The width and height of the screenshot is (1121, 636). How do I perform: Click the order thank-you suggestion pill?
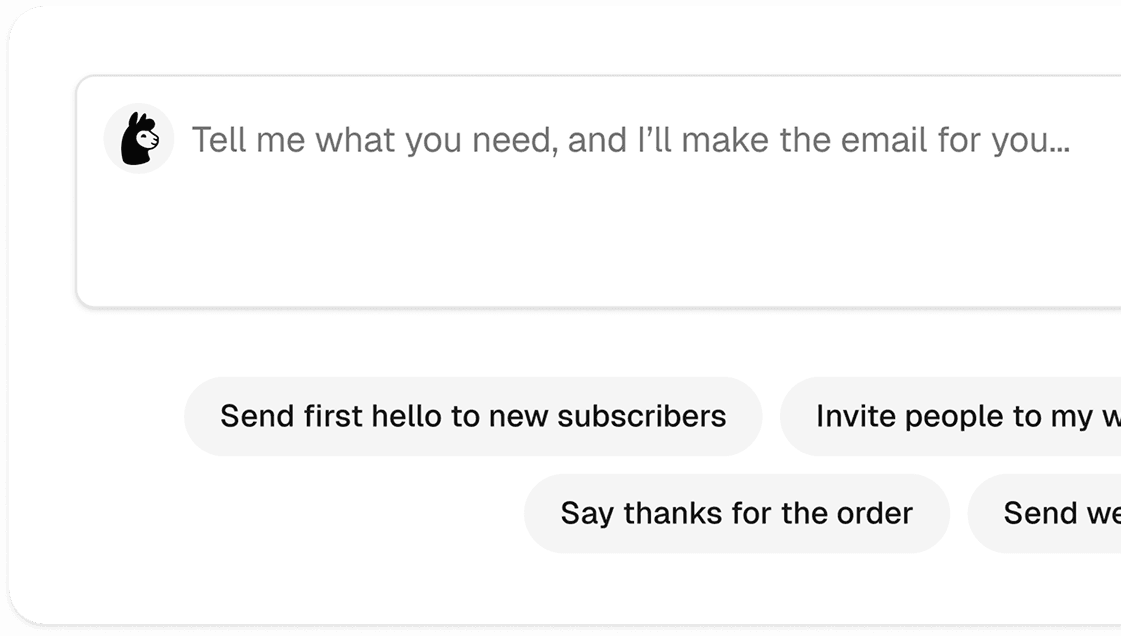pyautogui.click(x=736, y=513)
